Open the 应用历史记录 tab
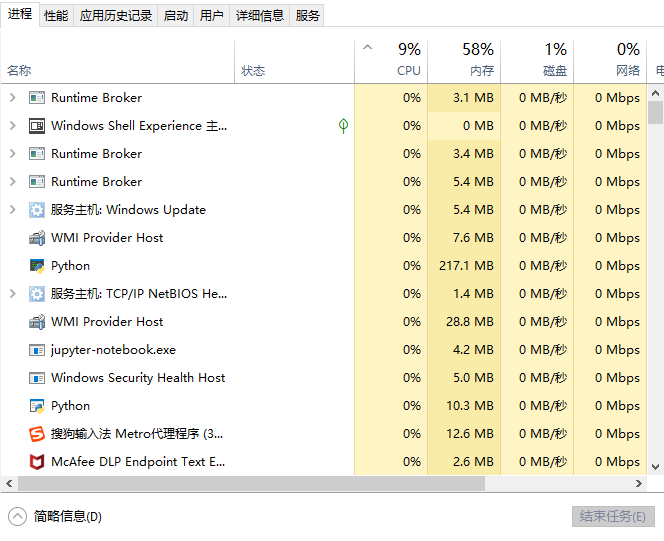Viewport: 664px width, 541px height. (116, 16)
